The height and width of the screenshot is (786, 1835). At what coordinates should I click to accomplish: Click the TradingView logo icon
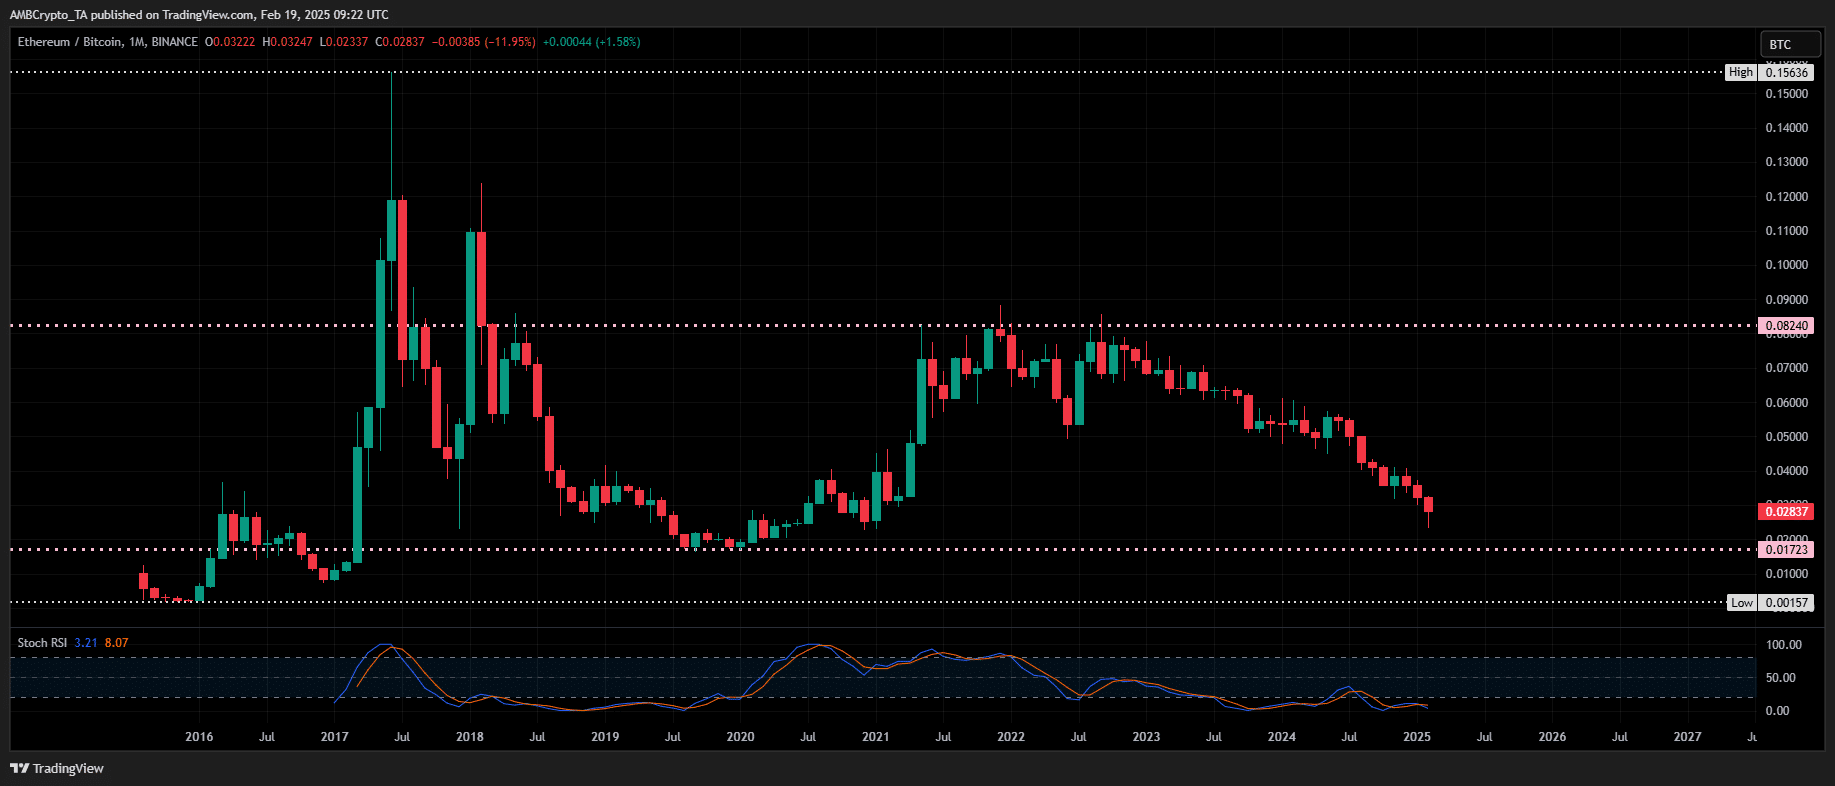click(19, 768)
